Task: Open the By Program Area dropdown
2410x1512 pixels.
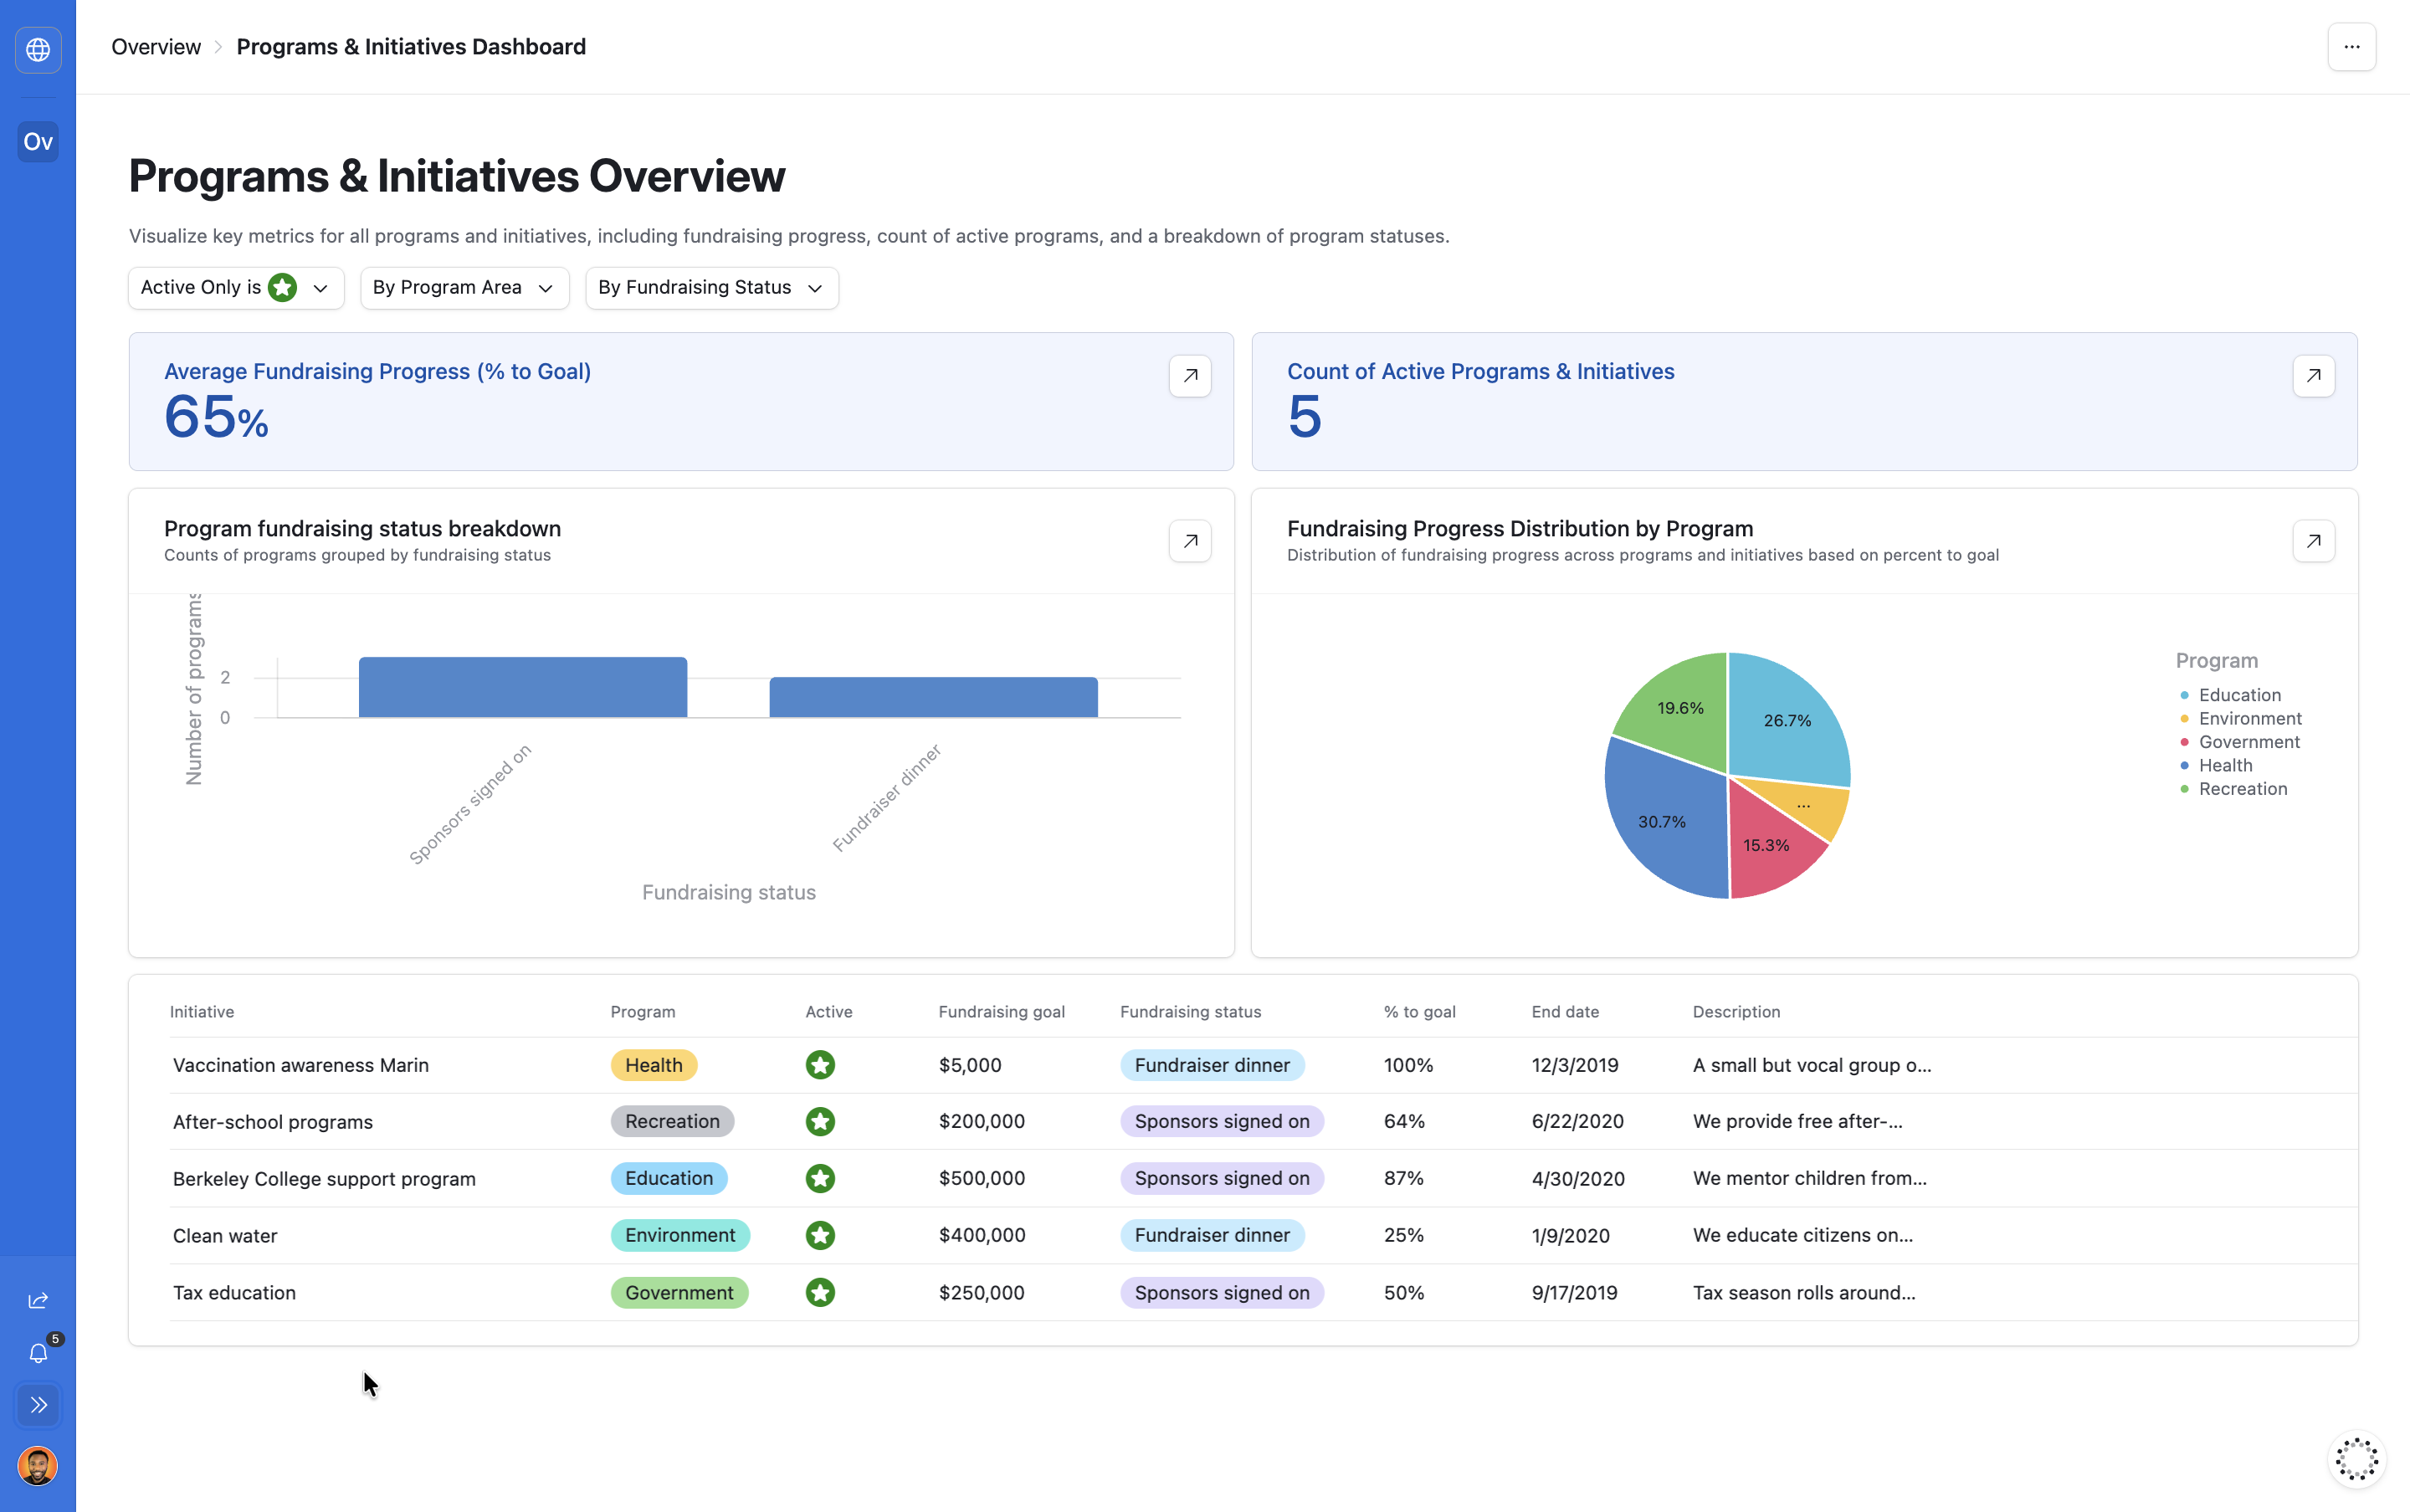Action: click(464, 288)
